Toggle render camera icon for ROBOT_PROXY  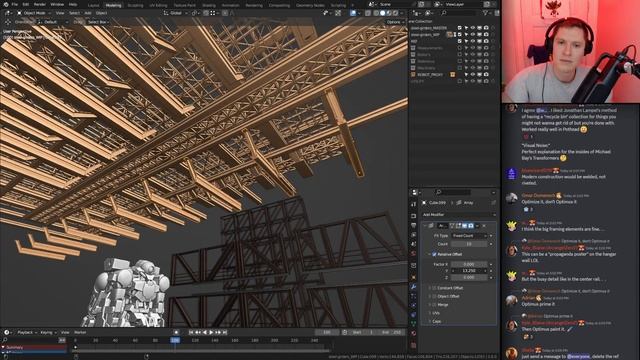click(x=486, y=75)
